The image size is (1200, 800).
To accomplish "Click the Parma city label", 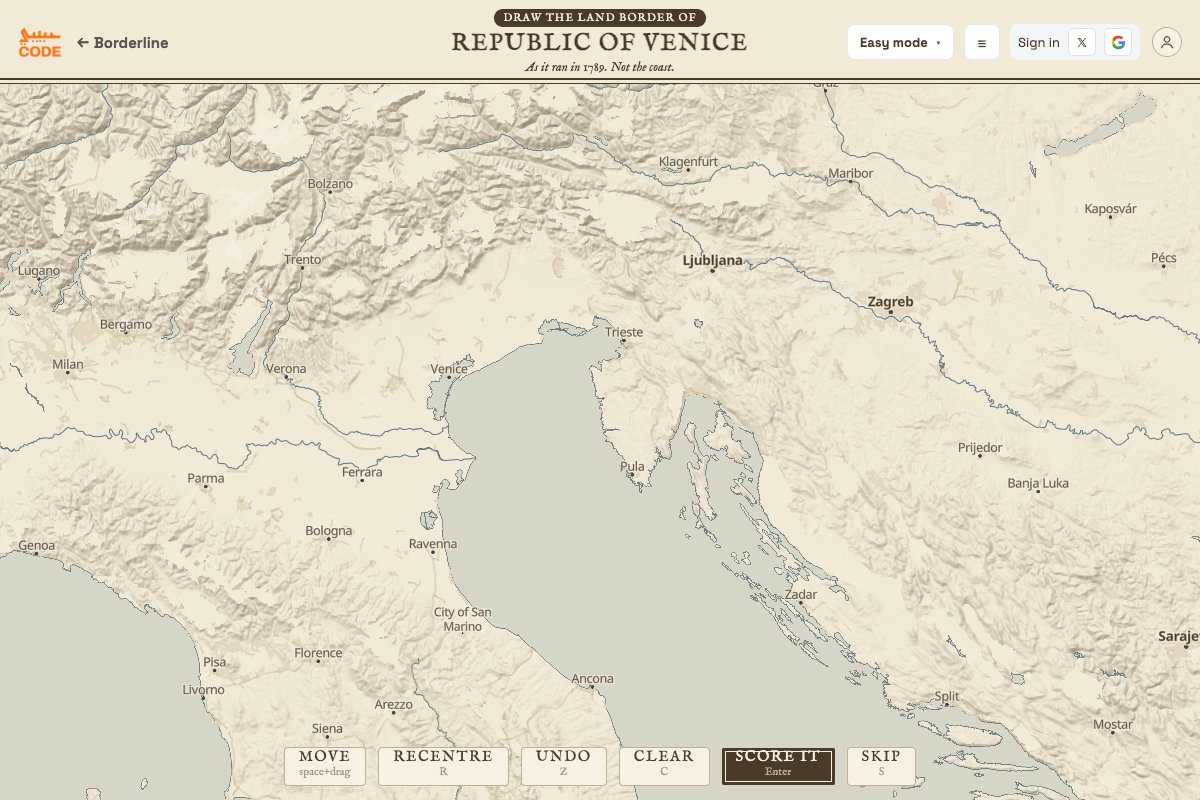I will point(206,478).
